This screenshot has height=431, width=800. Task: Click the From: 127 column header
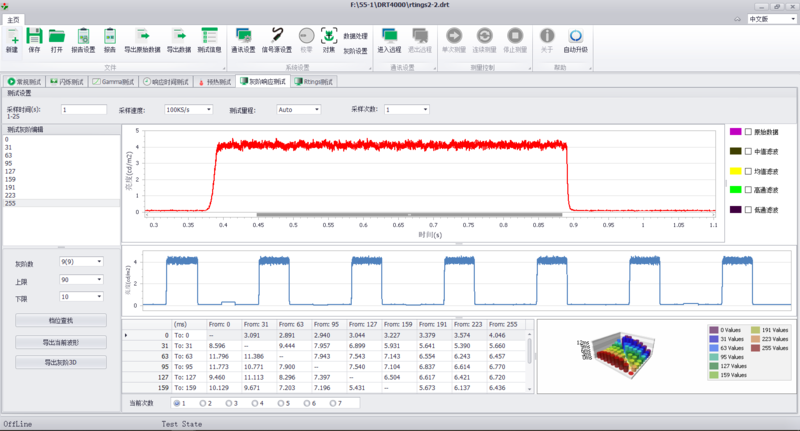(x=364, y=324)
